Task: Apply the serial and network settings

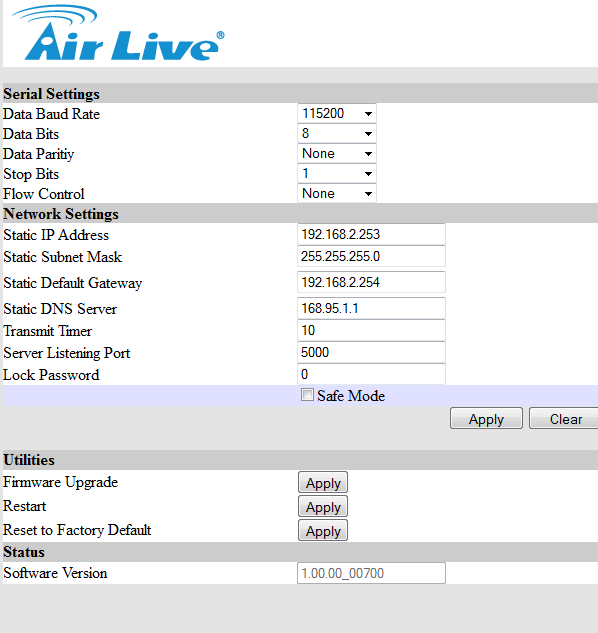Action: pyautogui.click(x=486, y=419)
